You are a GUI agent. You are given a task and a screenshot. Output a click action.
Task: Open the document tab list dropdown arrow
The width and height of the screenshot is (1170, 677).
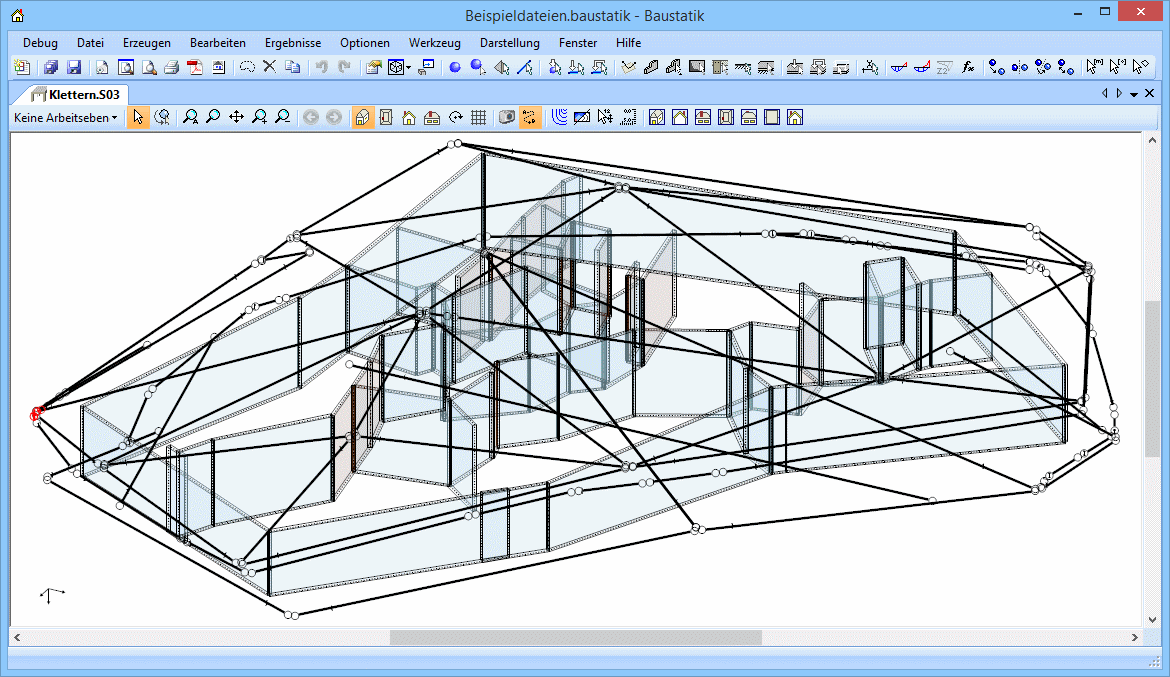[1134, 93]
